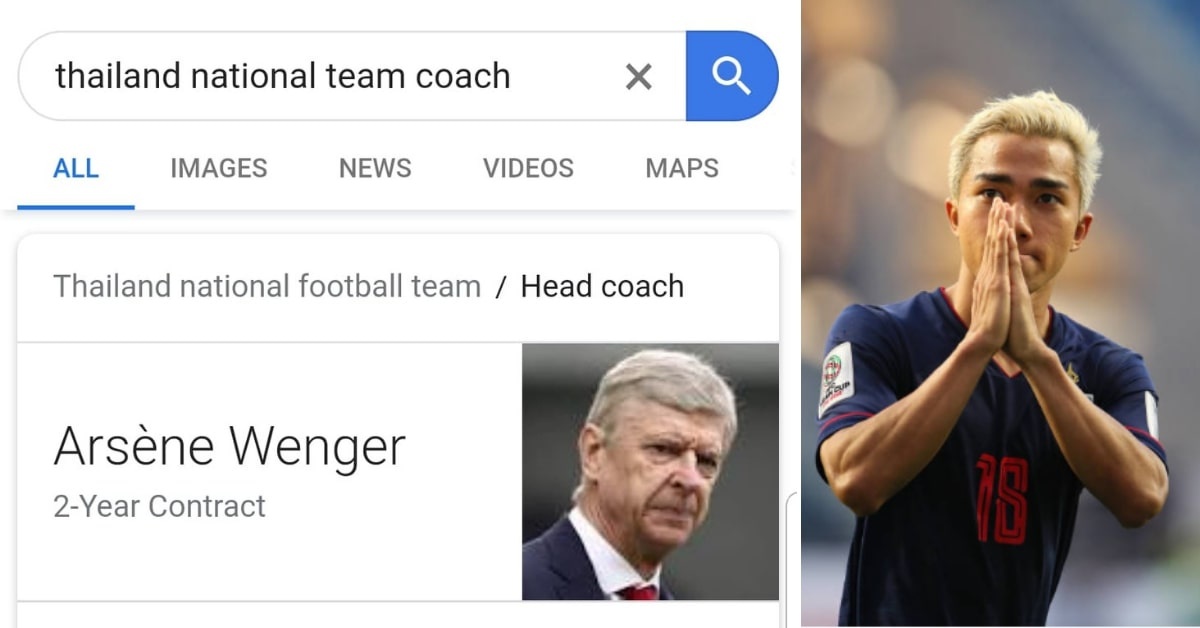The height and width of the screenshot is (628, 1200).
Task: Open the Arsène Wenger result link
Action: point(230,446)
